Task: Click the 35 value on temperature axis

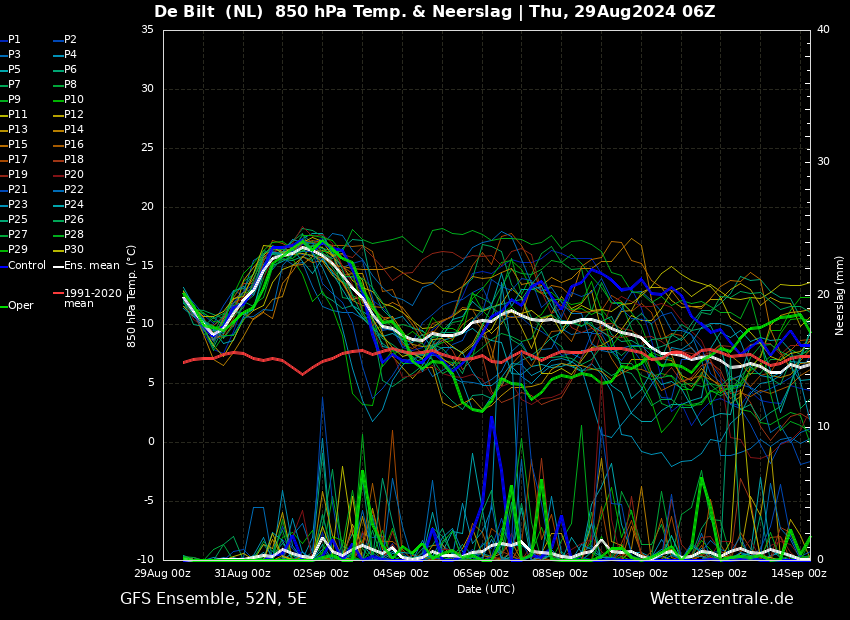Action: tap(147, 30)
